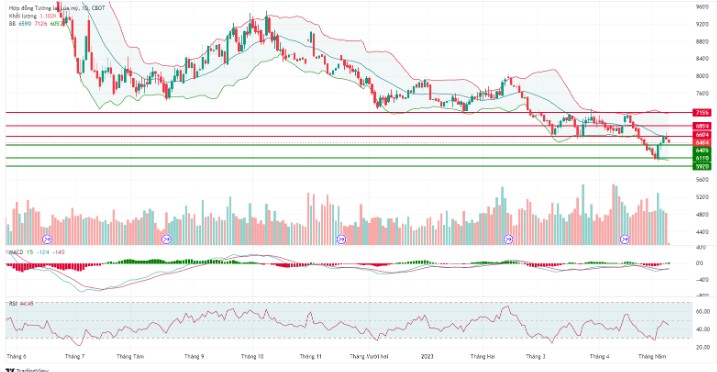The height and width of the screenshot is (372, 717).
Task: Click the 'Tháng Tám' time axis label
Action: coord(130,356)
